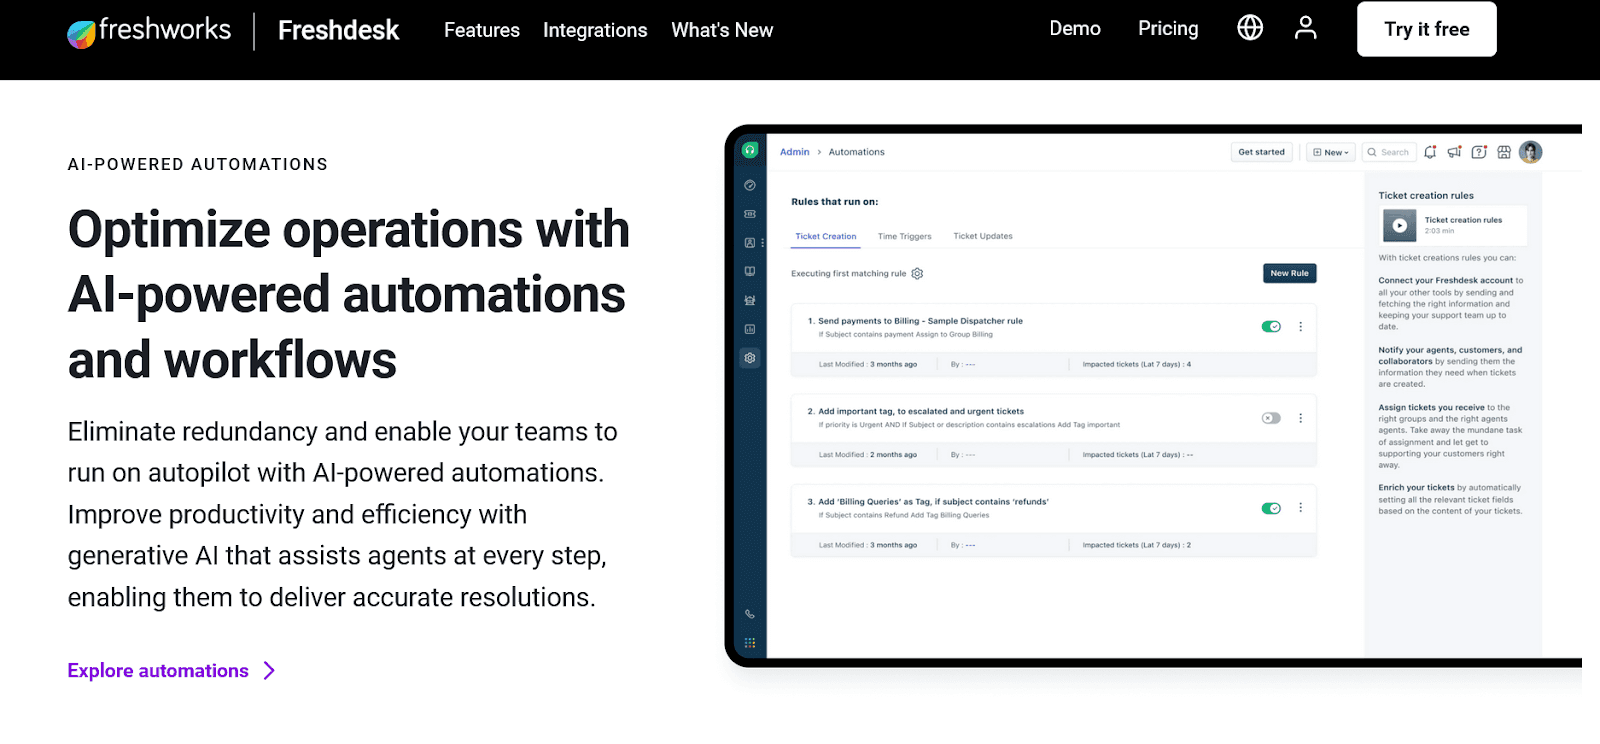Open the help question mark icon
The width and height of the screenshot is (1600, 744).
click(x=1479, y=152)
